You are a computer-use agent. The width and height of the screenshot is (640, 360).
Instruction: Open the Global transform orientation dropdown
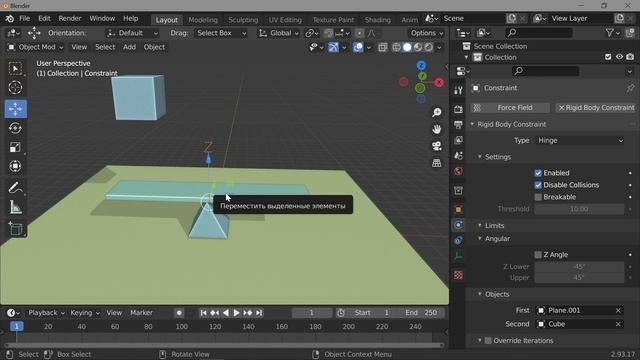coord(279,33)
